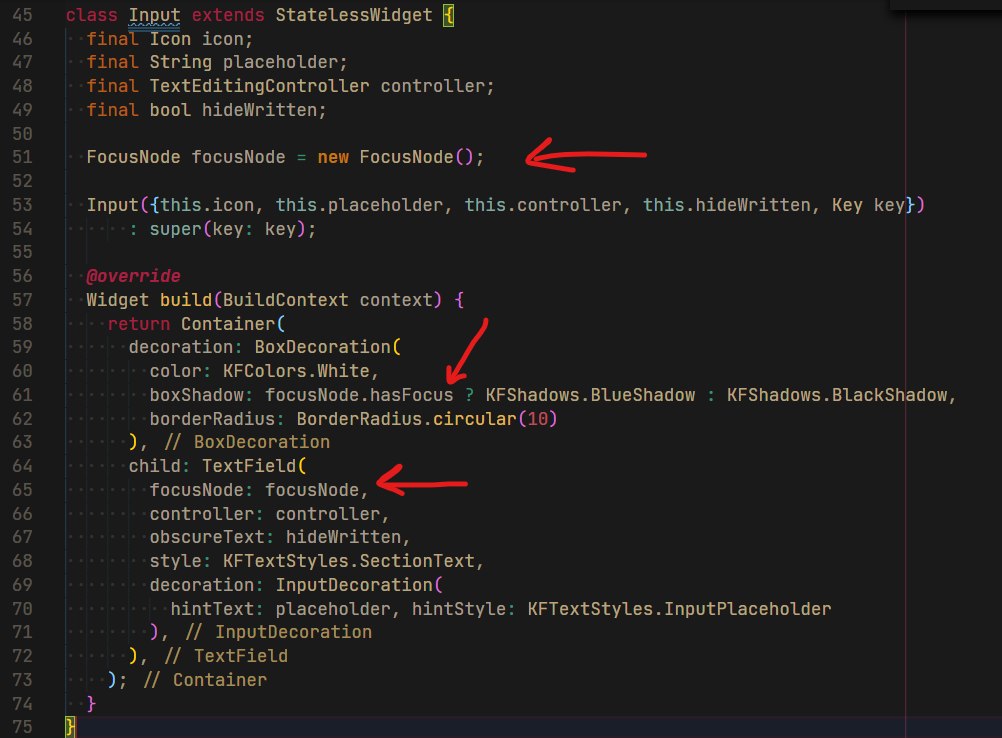Click 'KFShadows.BlackShadow' on line 61
Image resolution: width=1002 pixels, height=738 pixels.
(x=836, y=395)
